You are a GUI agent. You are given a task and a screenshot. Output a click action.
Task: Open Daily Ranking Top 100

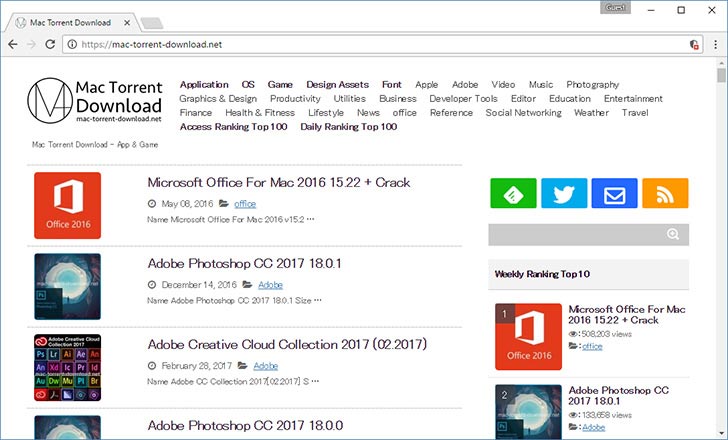tap(349, 127)
